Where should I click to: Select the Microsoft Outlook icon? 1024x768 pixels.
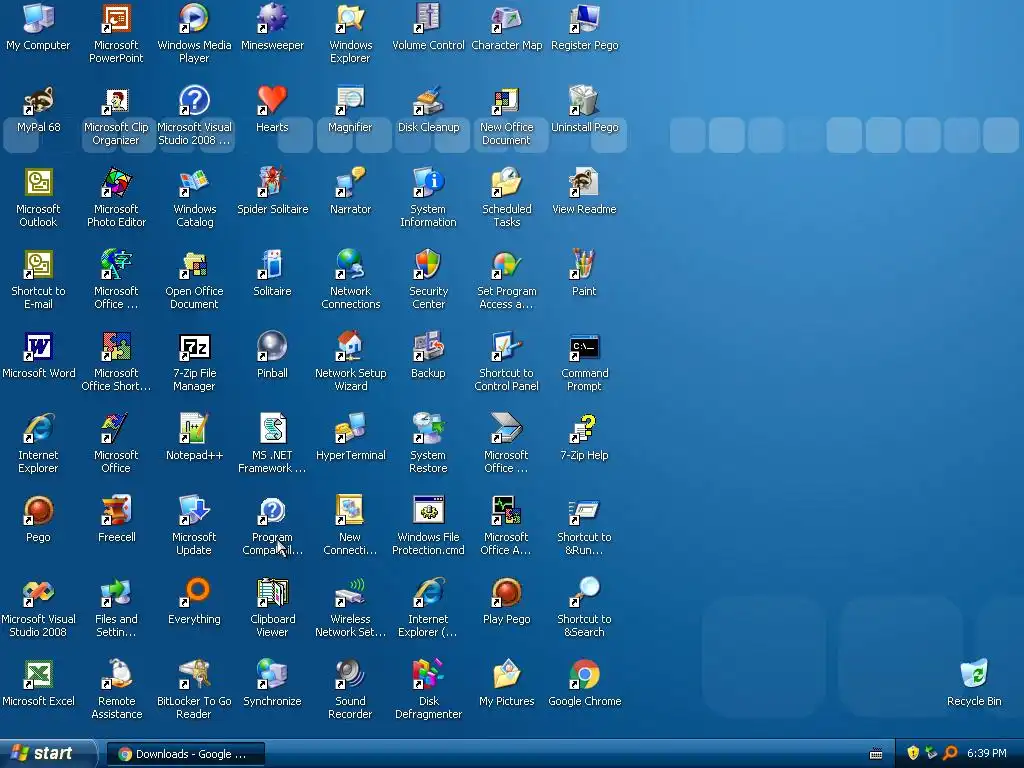click(x=39, y=182)
